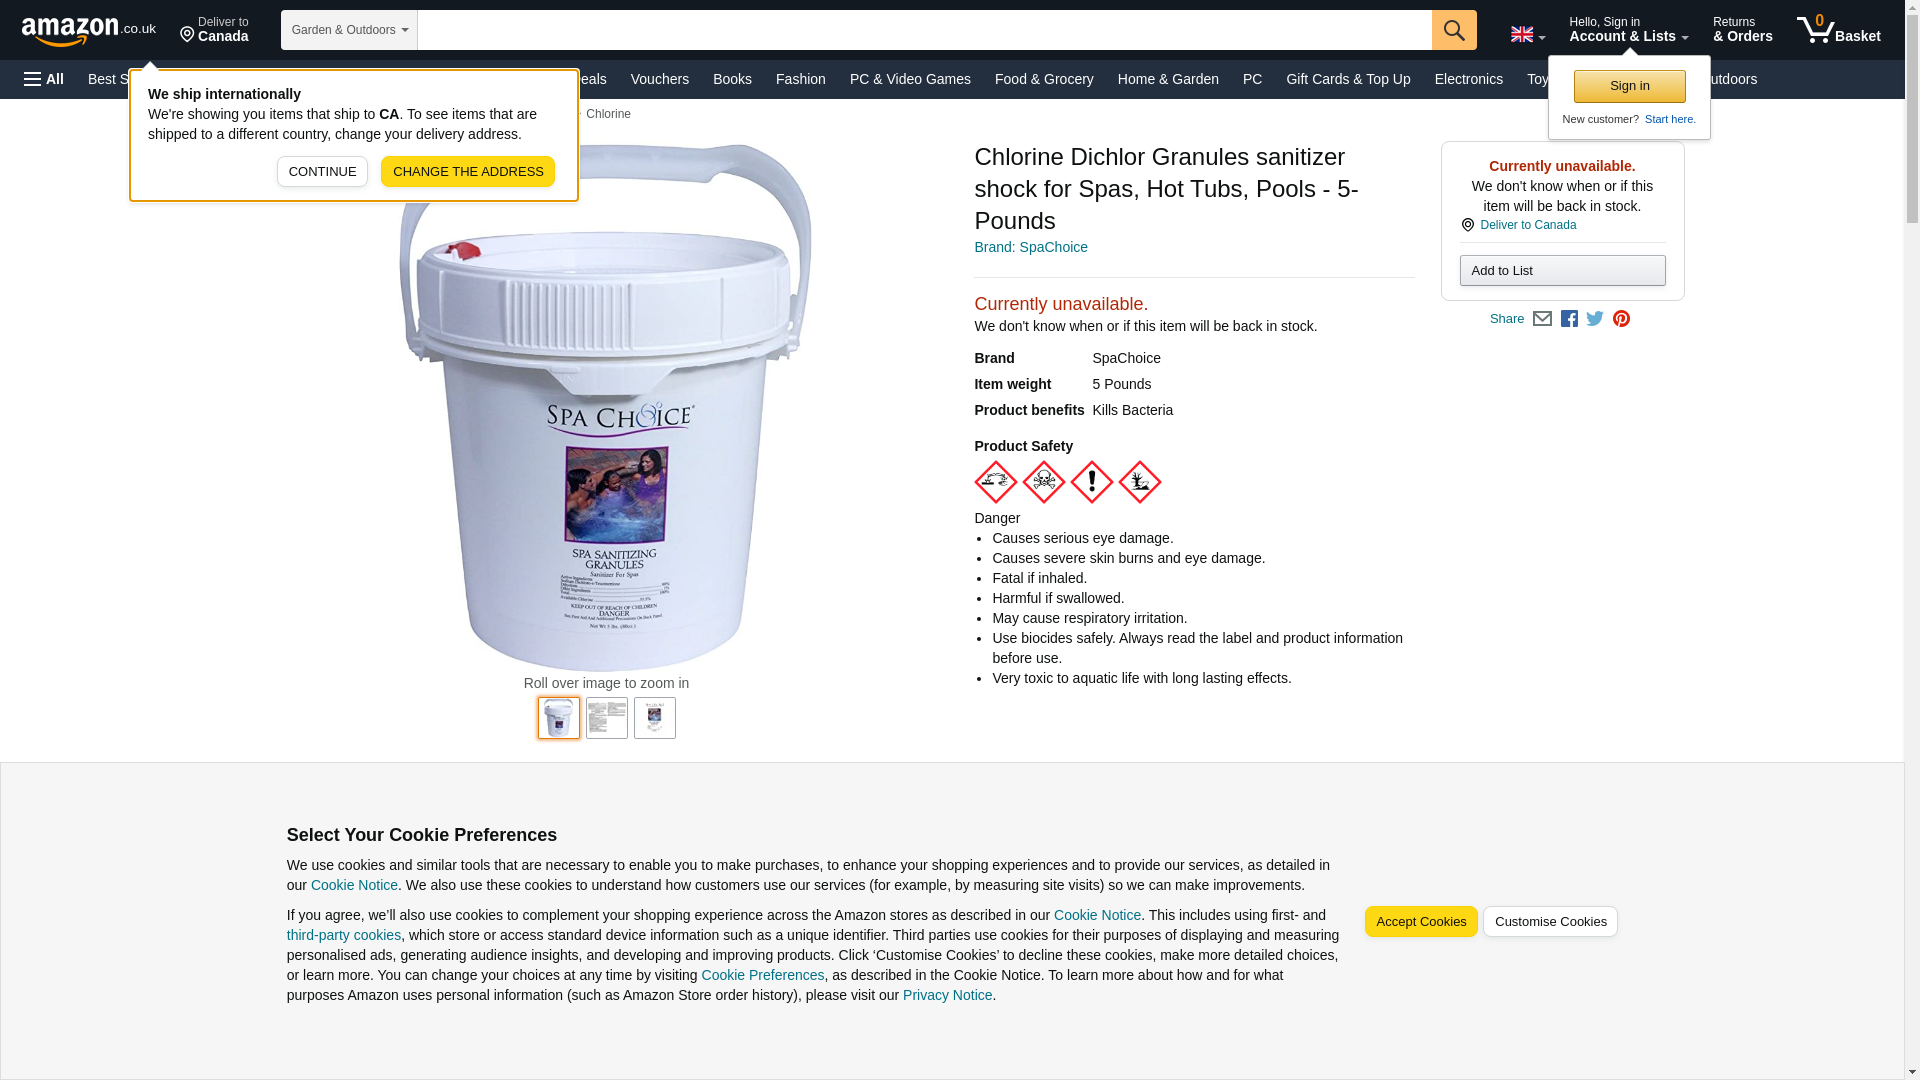The width and height of the screenshot is (1920, 1080).
Task: Expand the Account & Lists menu
Action: [x=1628, y=30]
